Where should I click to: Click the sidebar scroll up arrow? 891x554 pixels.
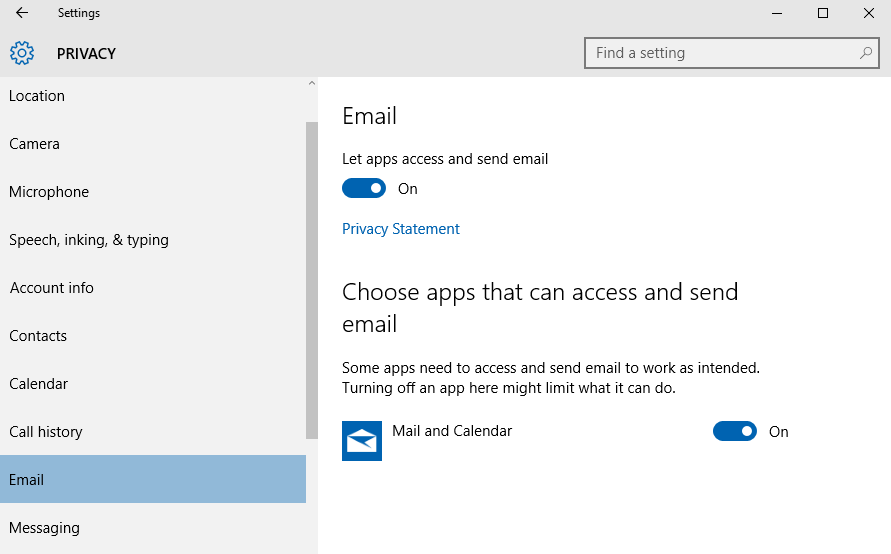pyautogui.click(x=311, y=83)
